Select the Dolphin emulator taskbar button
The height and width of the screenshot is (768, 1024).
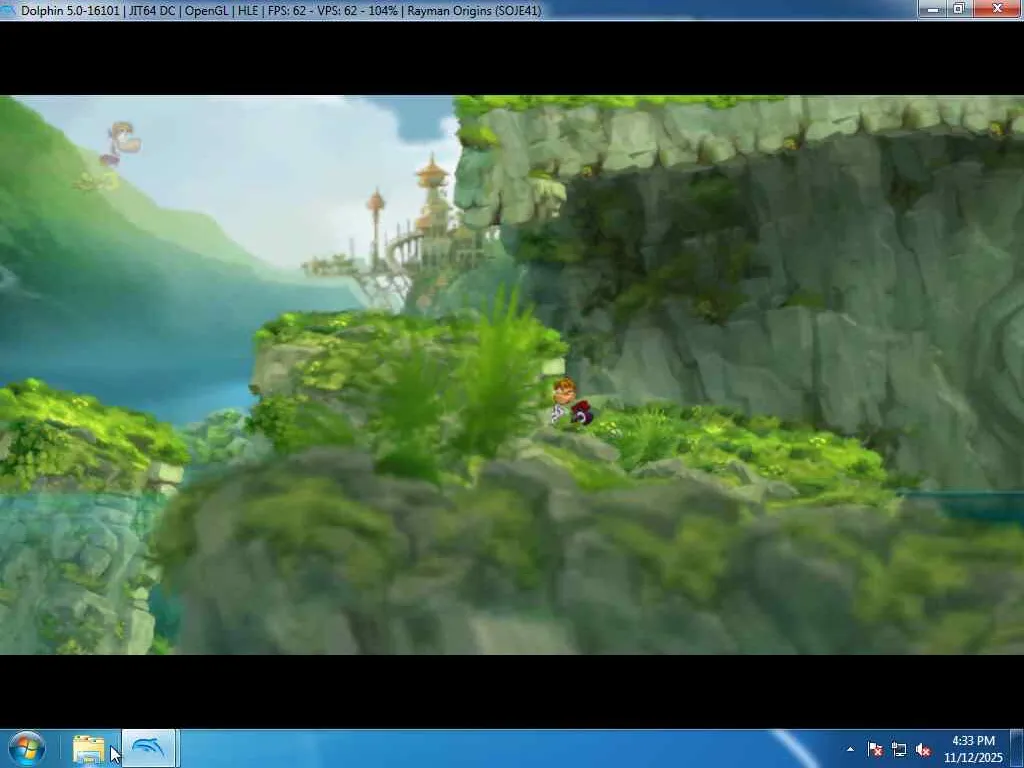149,749
